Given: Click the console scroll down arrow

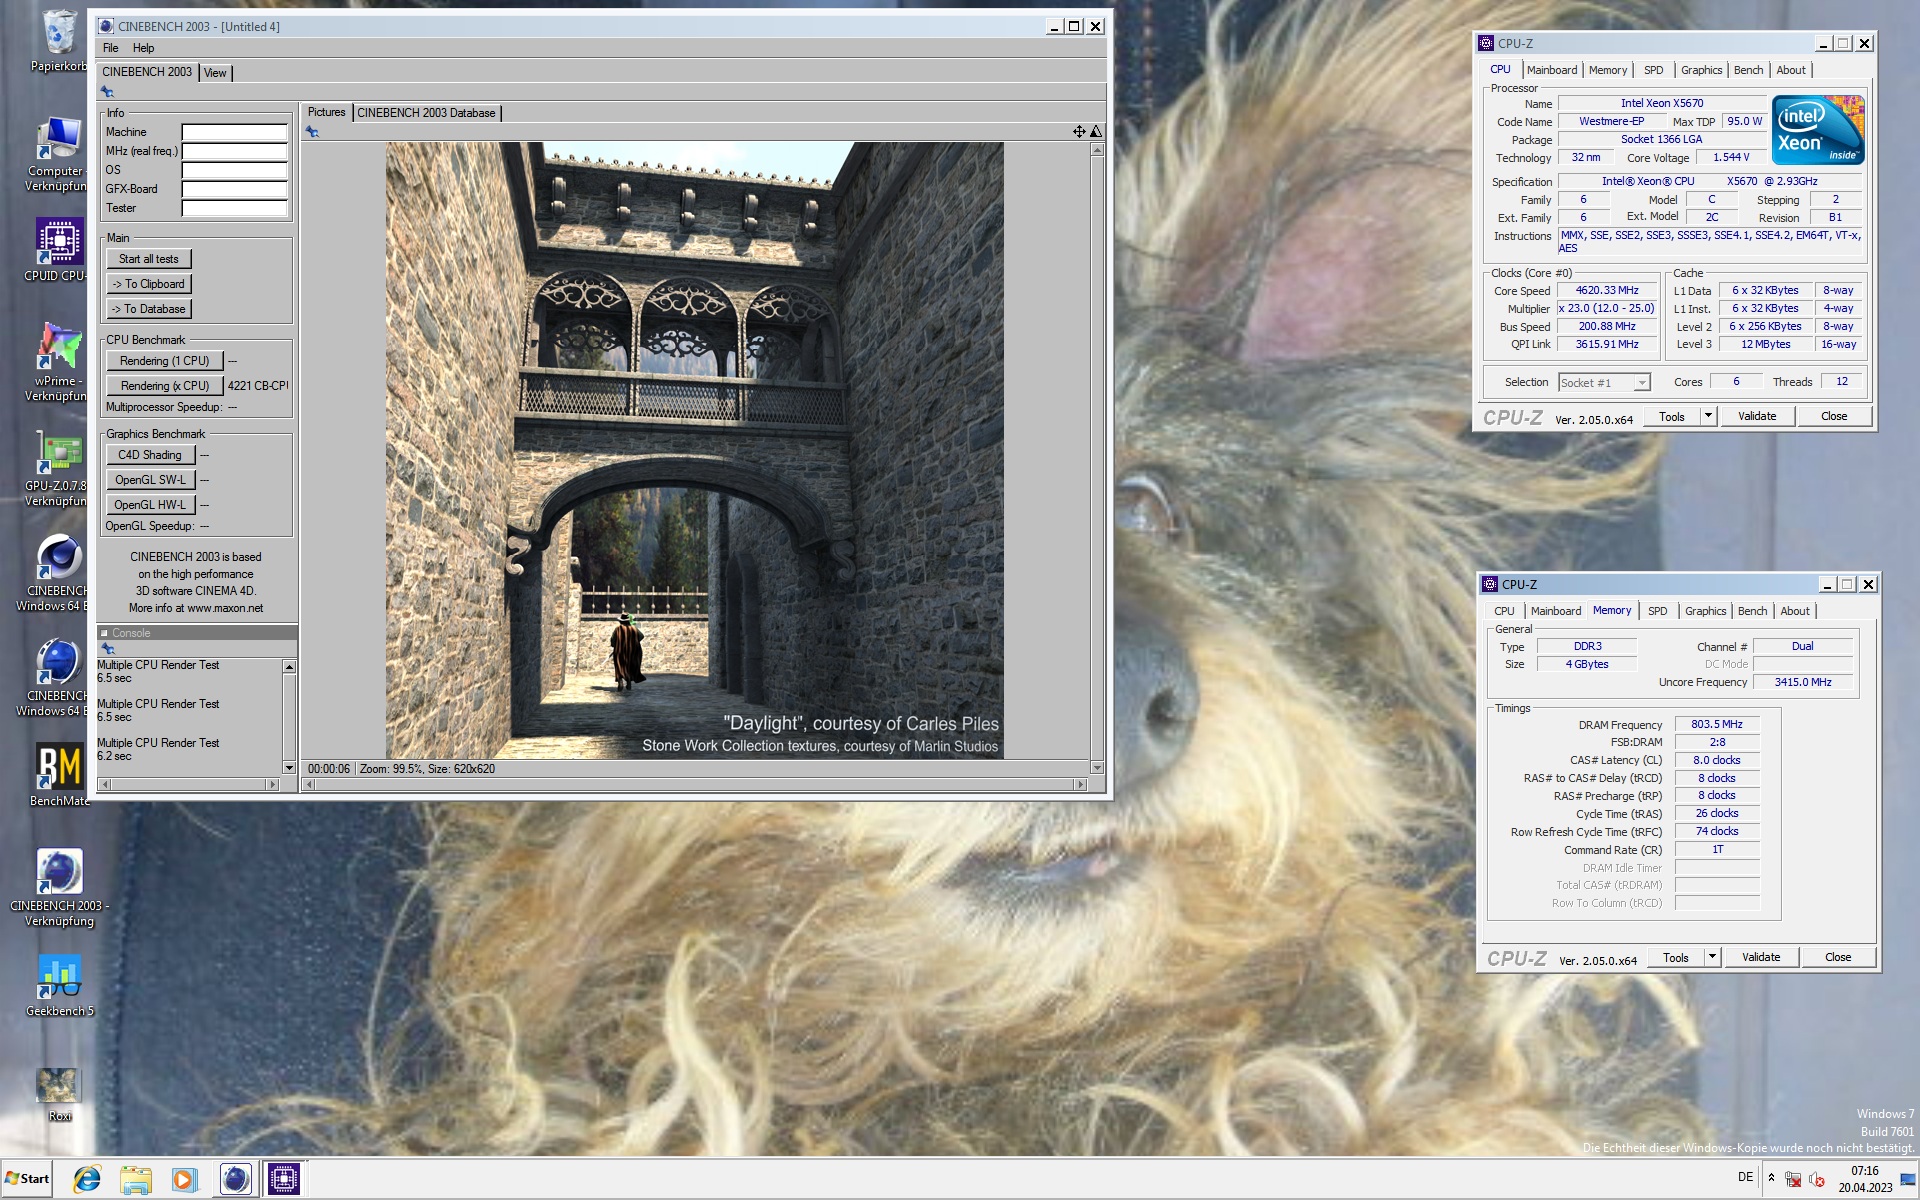Looking at the screenshot, I should pos(289,768).
